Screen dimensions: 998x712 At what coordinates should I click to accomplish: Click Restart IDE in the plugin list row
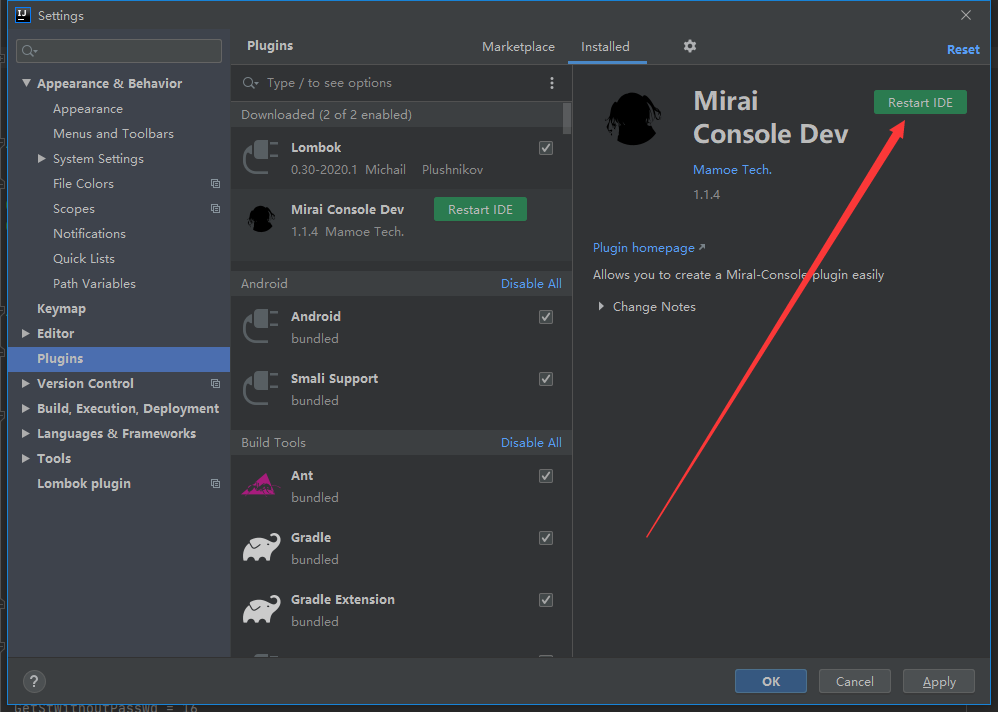[481, 209]
